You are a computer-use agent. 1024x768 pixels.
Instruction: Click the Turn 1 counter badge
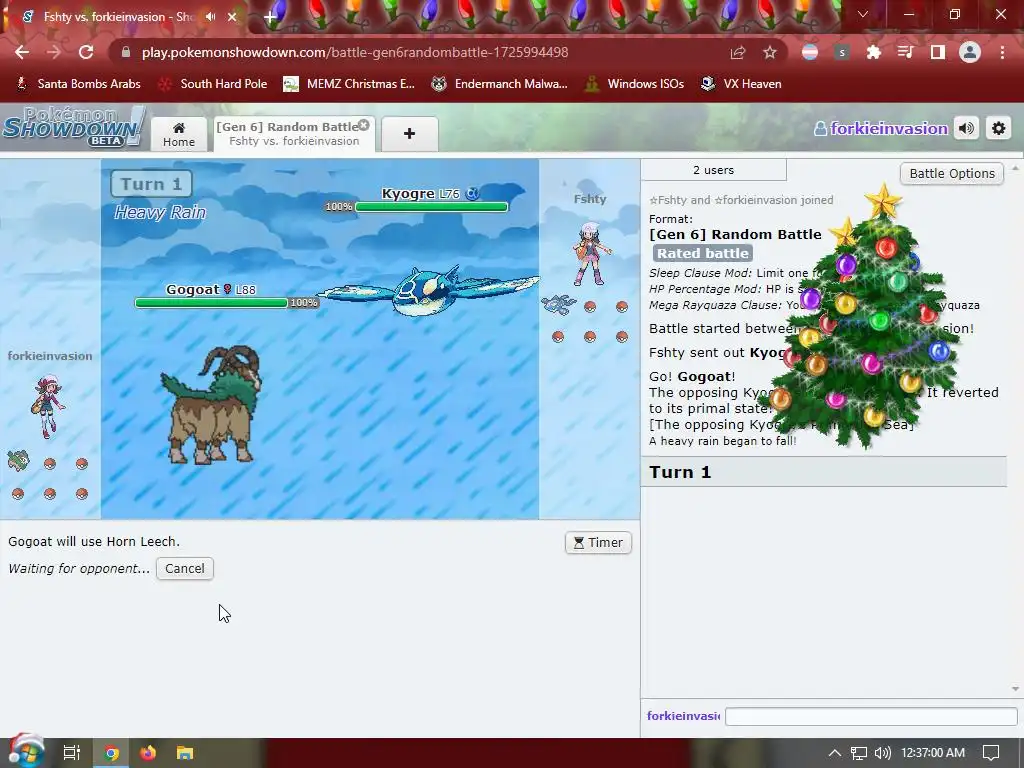pos(152,184)
